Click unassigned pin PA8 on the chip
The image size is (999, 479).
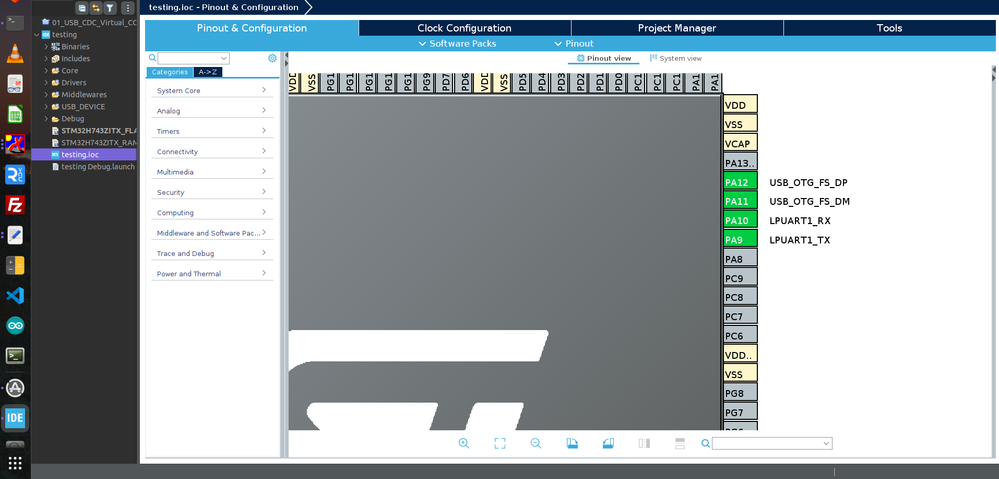pyautogui.click(x=740, y=259)
